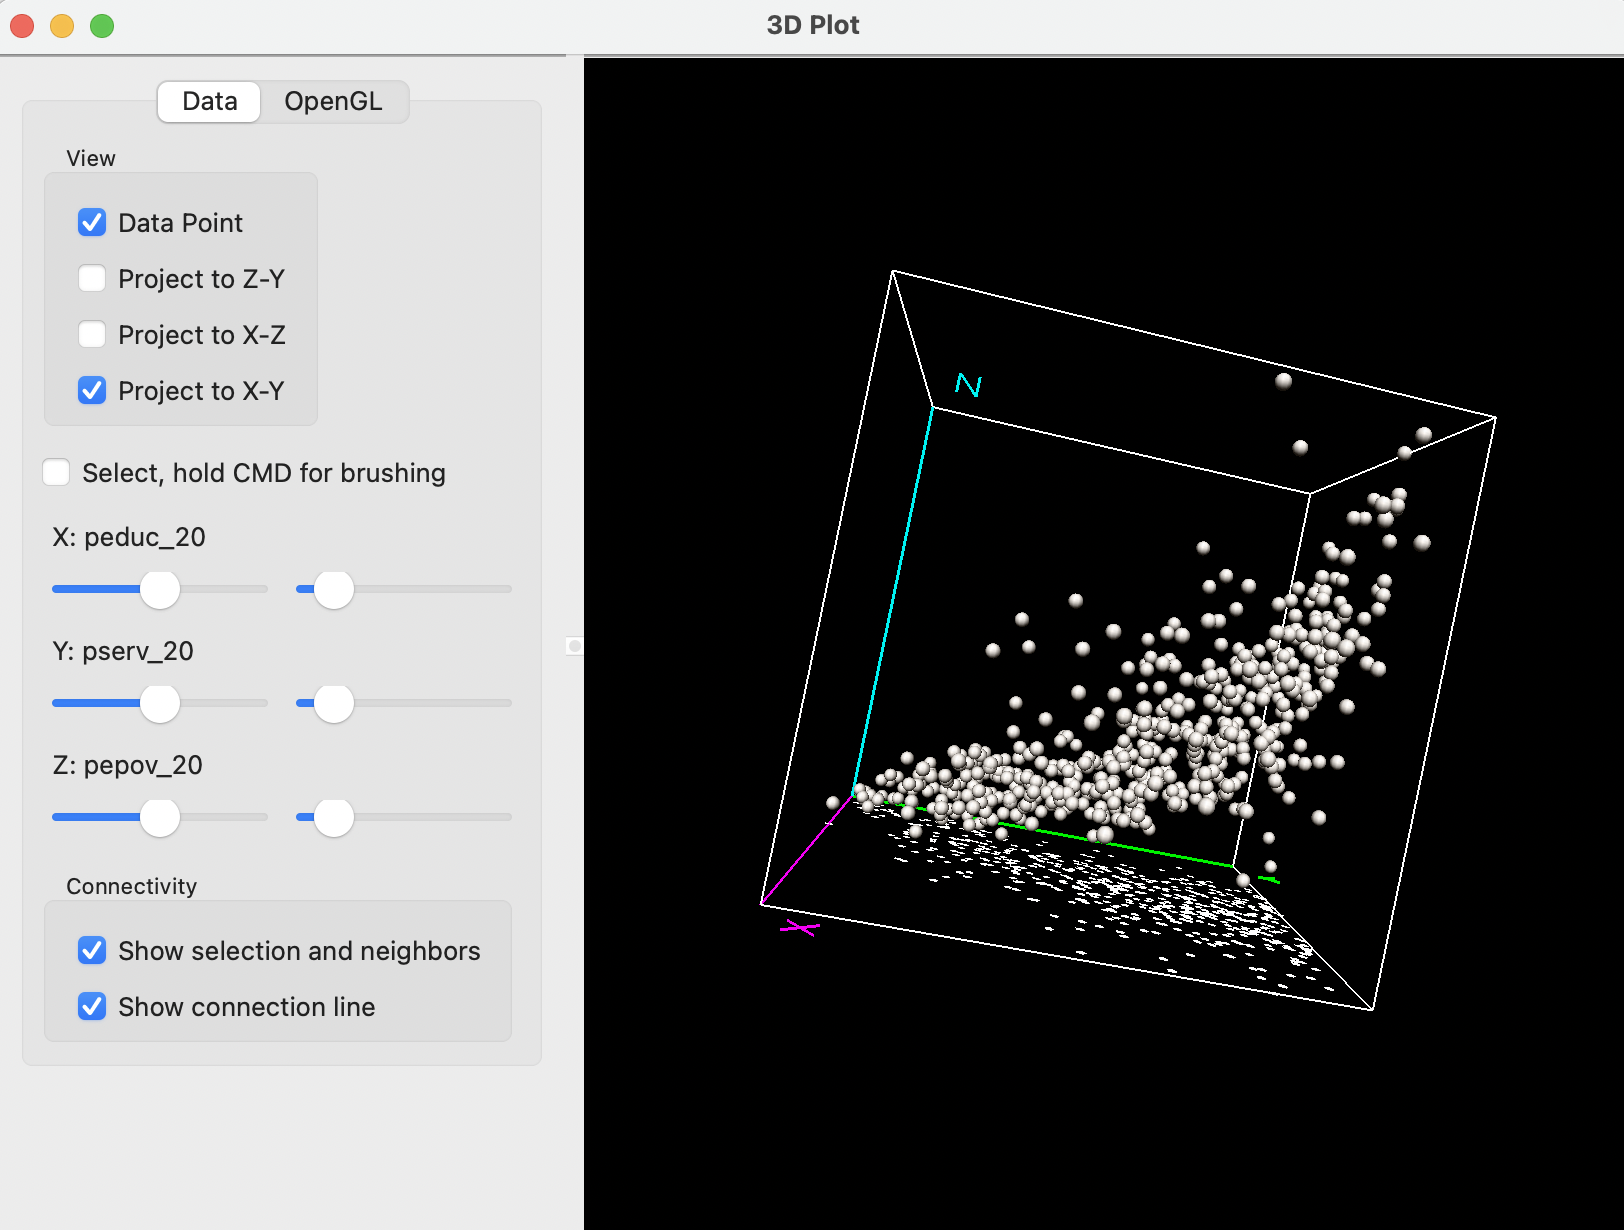Minimize the 3D Plot window
The height and width of the screenshot is (1230, 1624).
(x=62, y=26)
